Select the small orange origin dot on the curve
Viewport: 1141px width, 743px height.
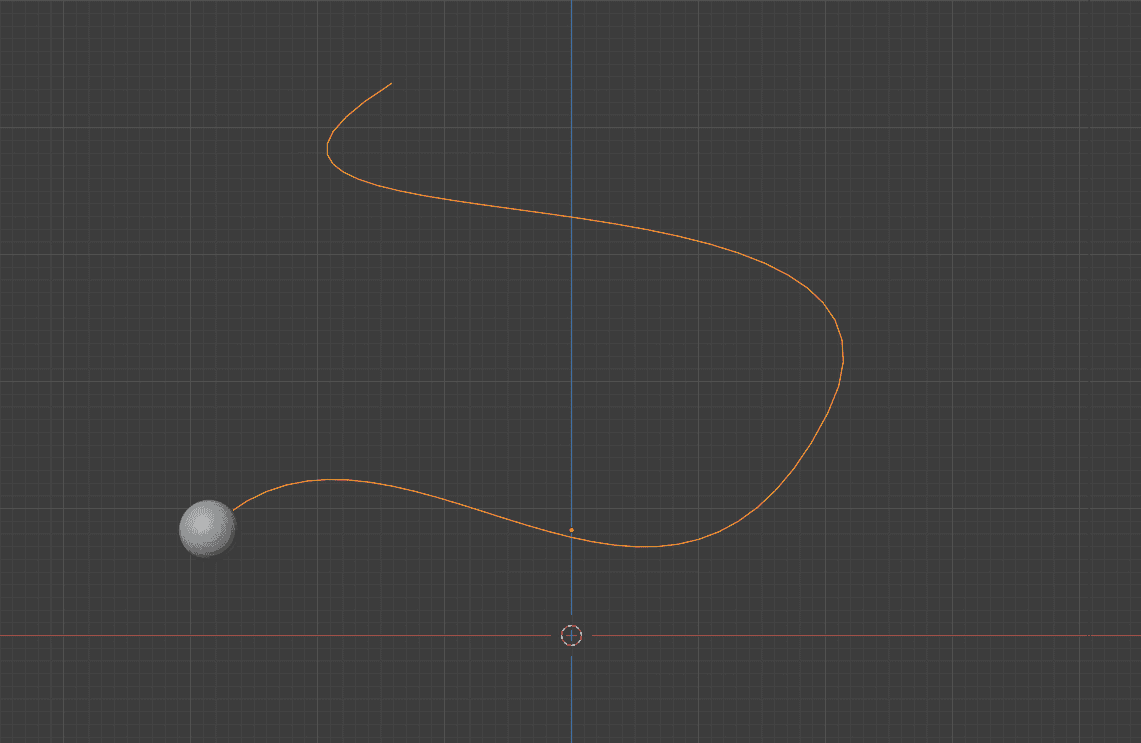[572, 527]
